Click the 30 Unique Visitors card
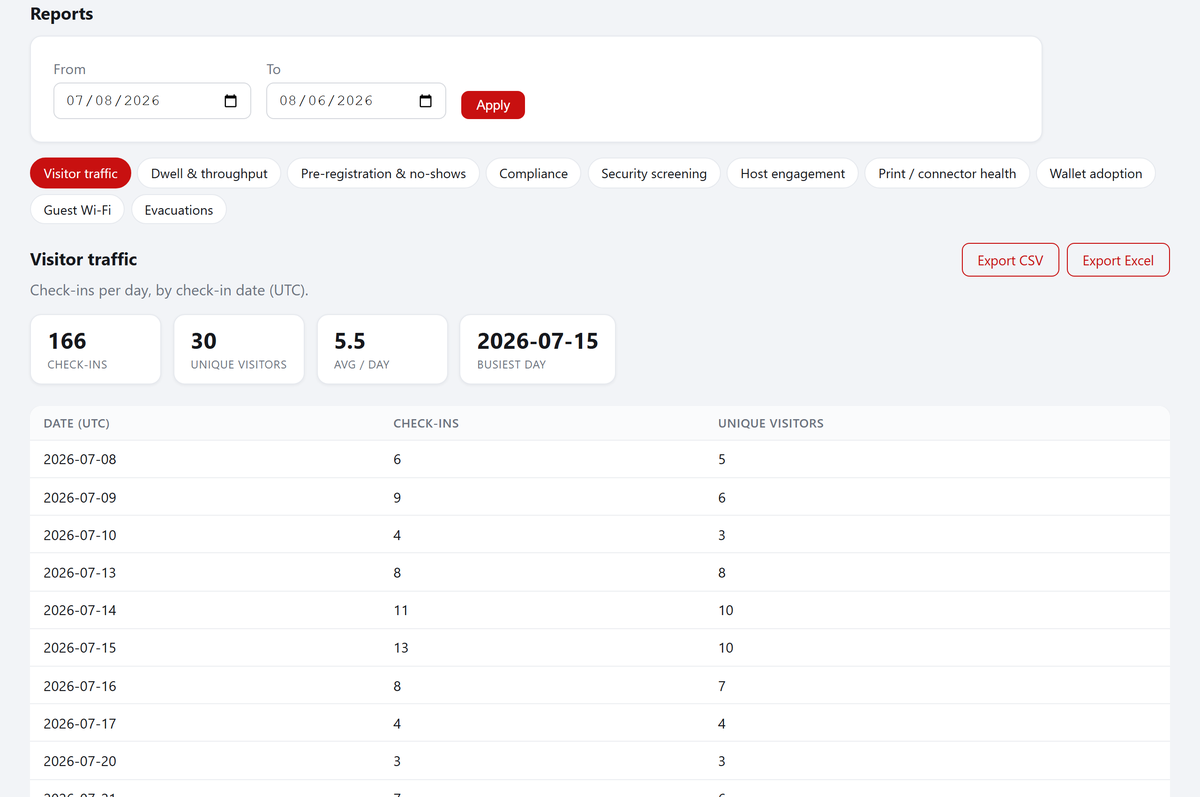Image resolution: width=1200 pixels, height=797 pixels. pyautogui.click(x=239, y=349)
